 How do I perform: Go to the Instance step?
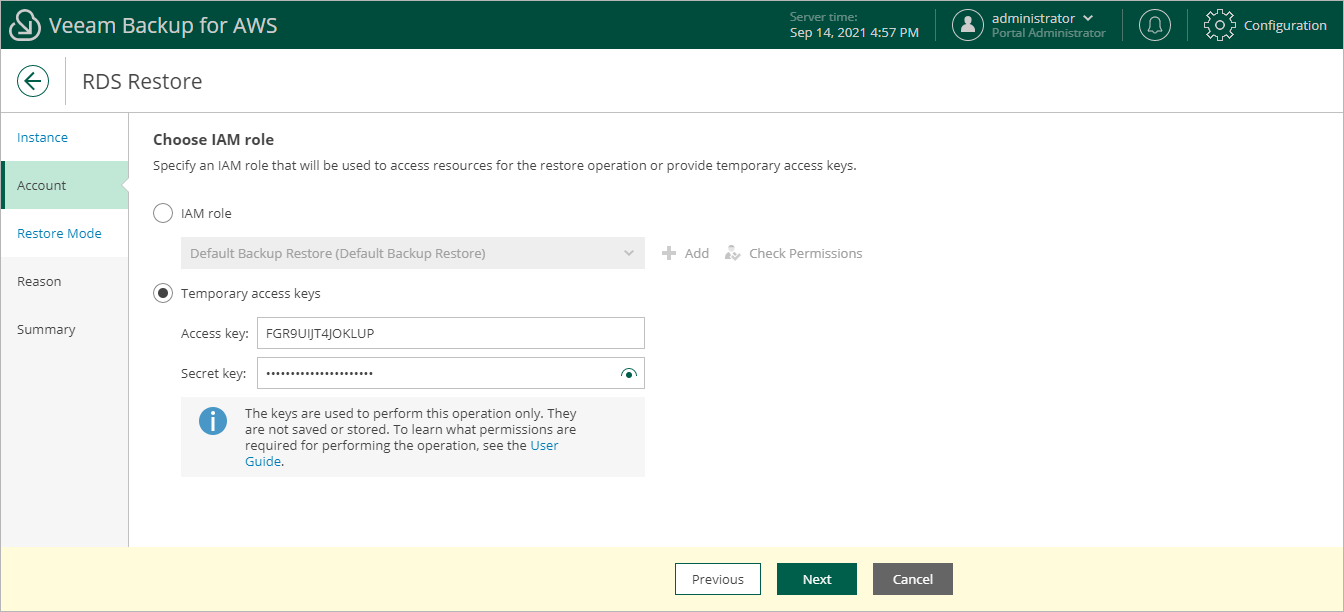coord(43,137)
